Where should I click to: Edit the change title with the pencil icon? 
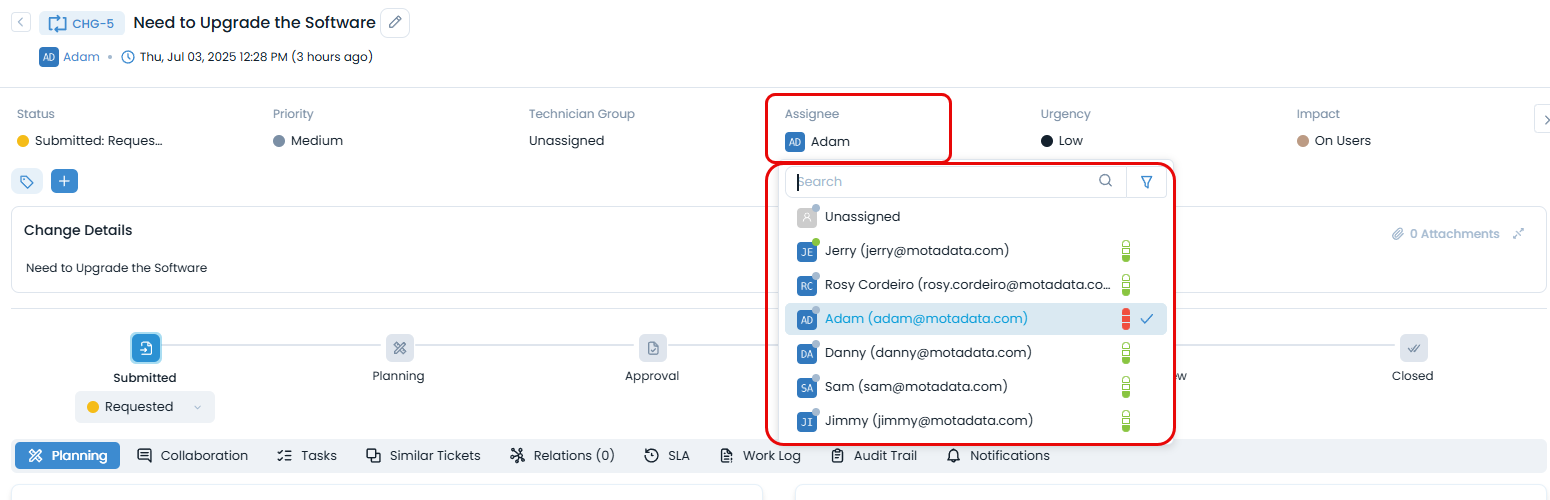point(395,22)
